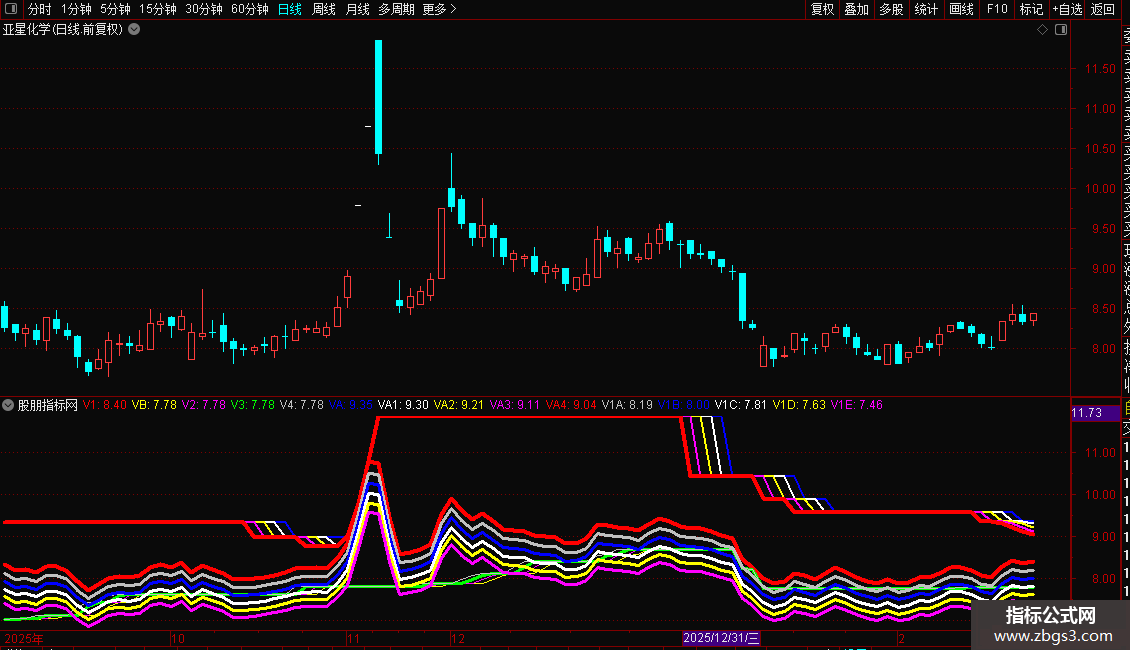
Task: Select the 日线 daily period
Action: click(x=290, y=9)
